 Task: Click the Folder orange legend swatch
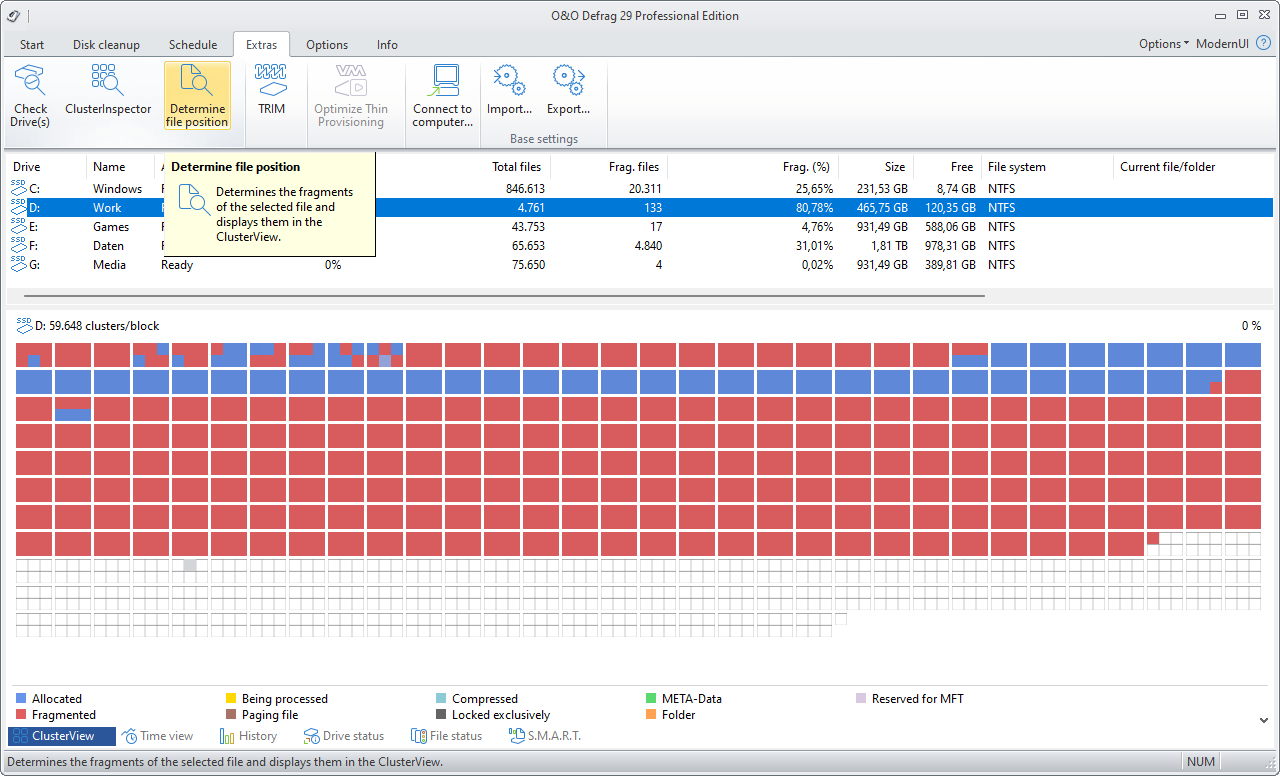(x=652, y=714)
